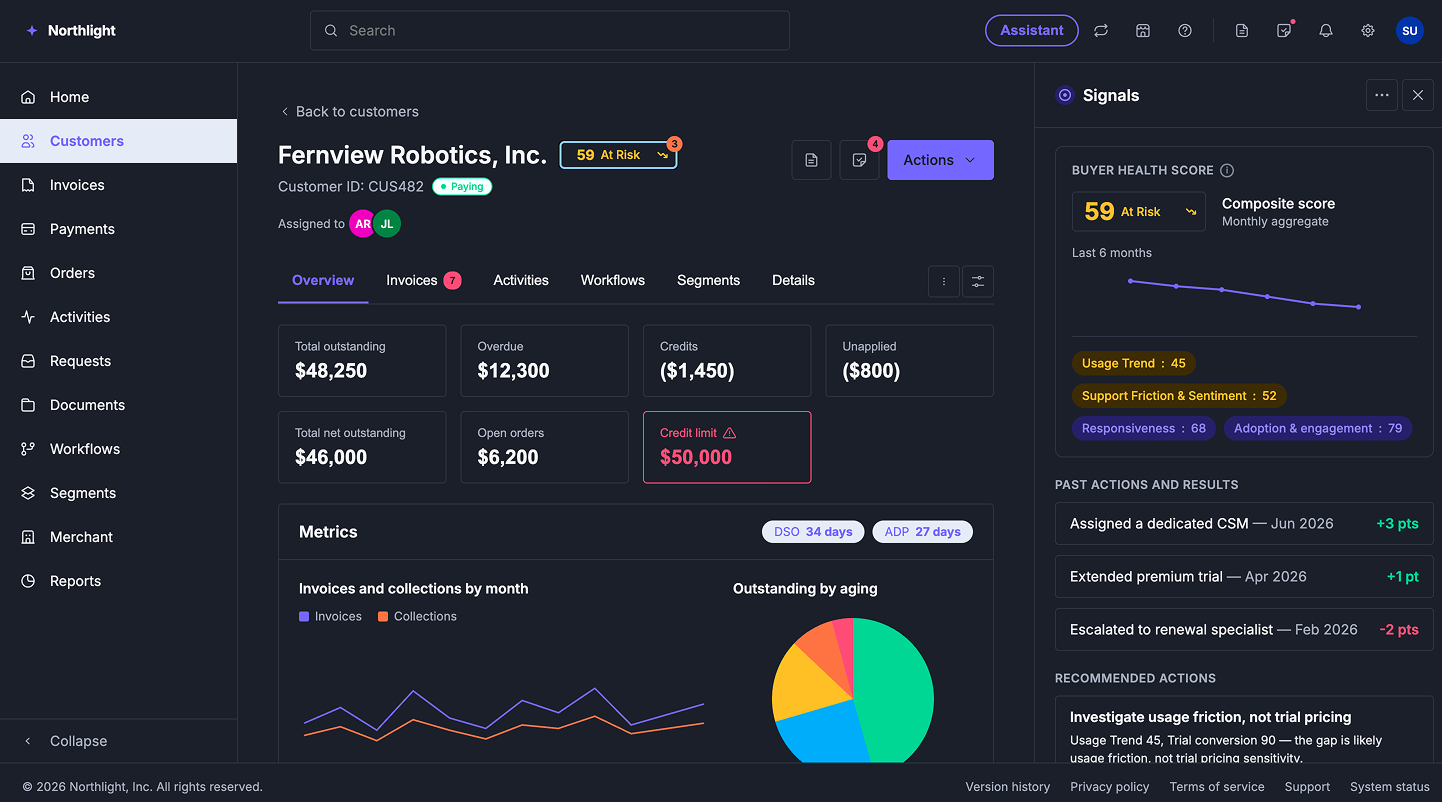Expand the Signals panel 59 At Risk score
This screenshot has width=1442, height=802.
1139,212
